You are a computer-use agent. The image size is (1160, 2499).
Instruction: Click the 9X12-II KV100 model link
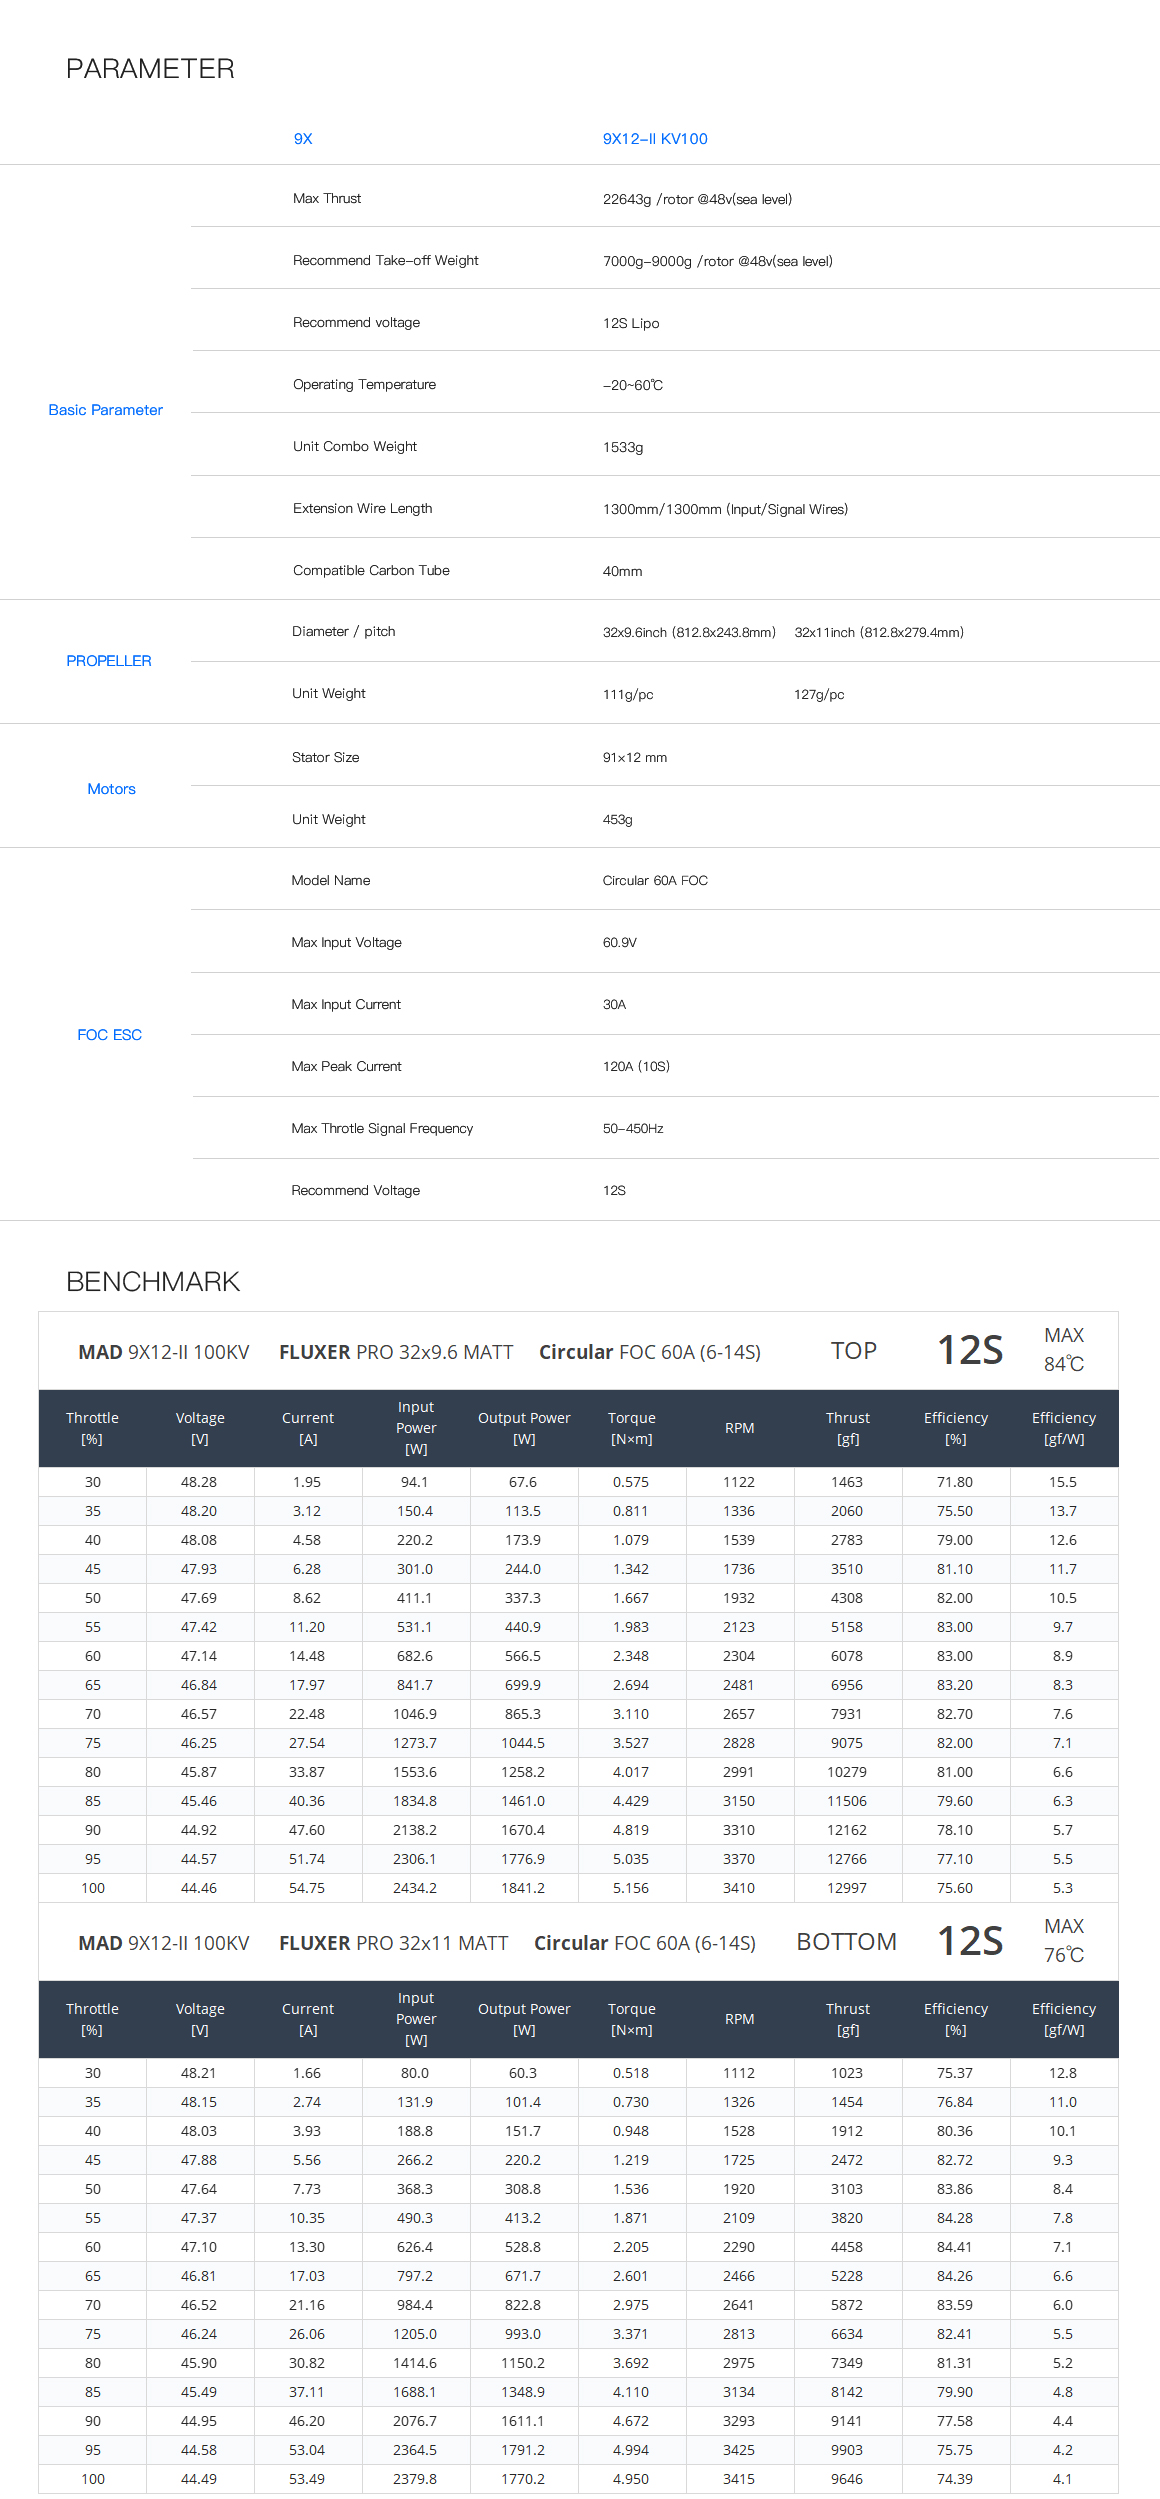(x=655, y=139)
